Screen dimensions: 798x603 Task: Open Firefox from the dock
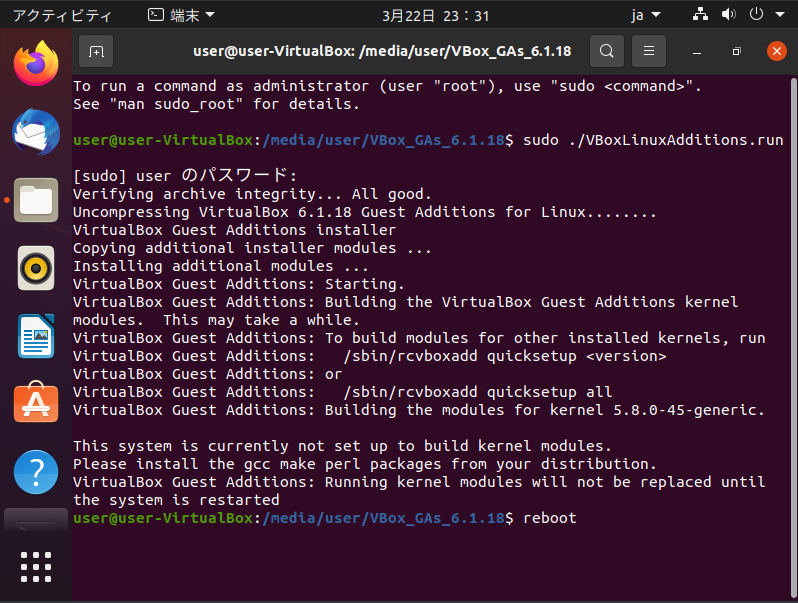[x=36, y=64]
